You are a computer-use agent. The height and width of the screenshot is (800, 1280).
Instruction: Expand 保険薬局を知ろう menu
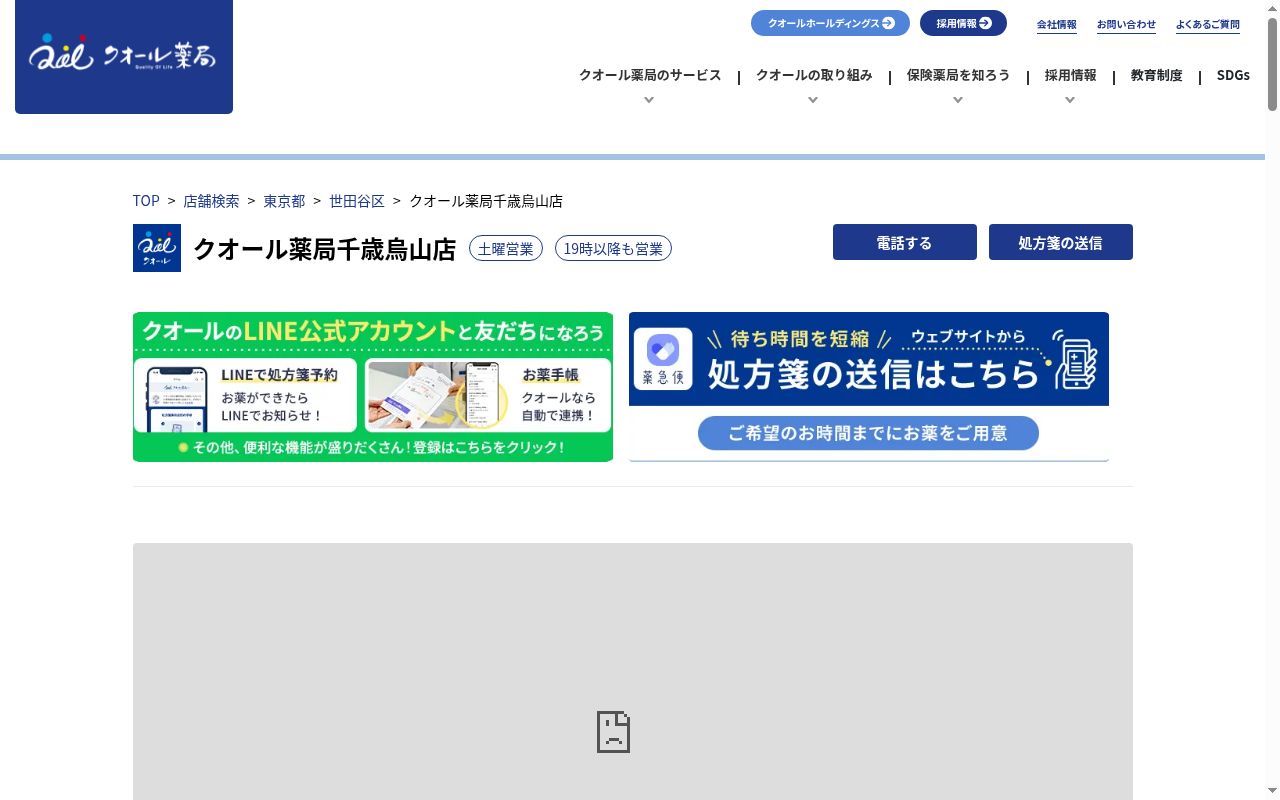pyautogui.click(x=958, y=75)
